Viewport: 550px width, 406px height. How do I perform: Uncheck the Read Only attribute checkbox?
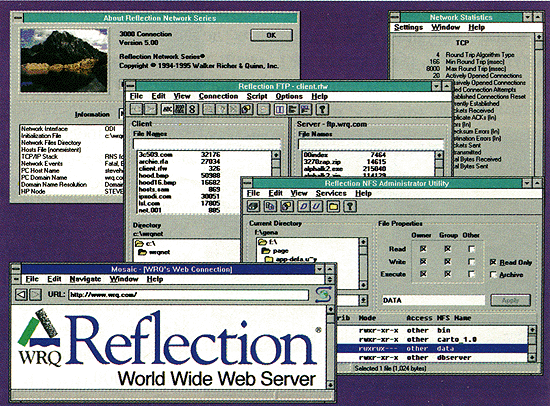(493, 262)
